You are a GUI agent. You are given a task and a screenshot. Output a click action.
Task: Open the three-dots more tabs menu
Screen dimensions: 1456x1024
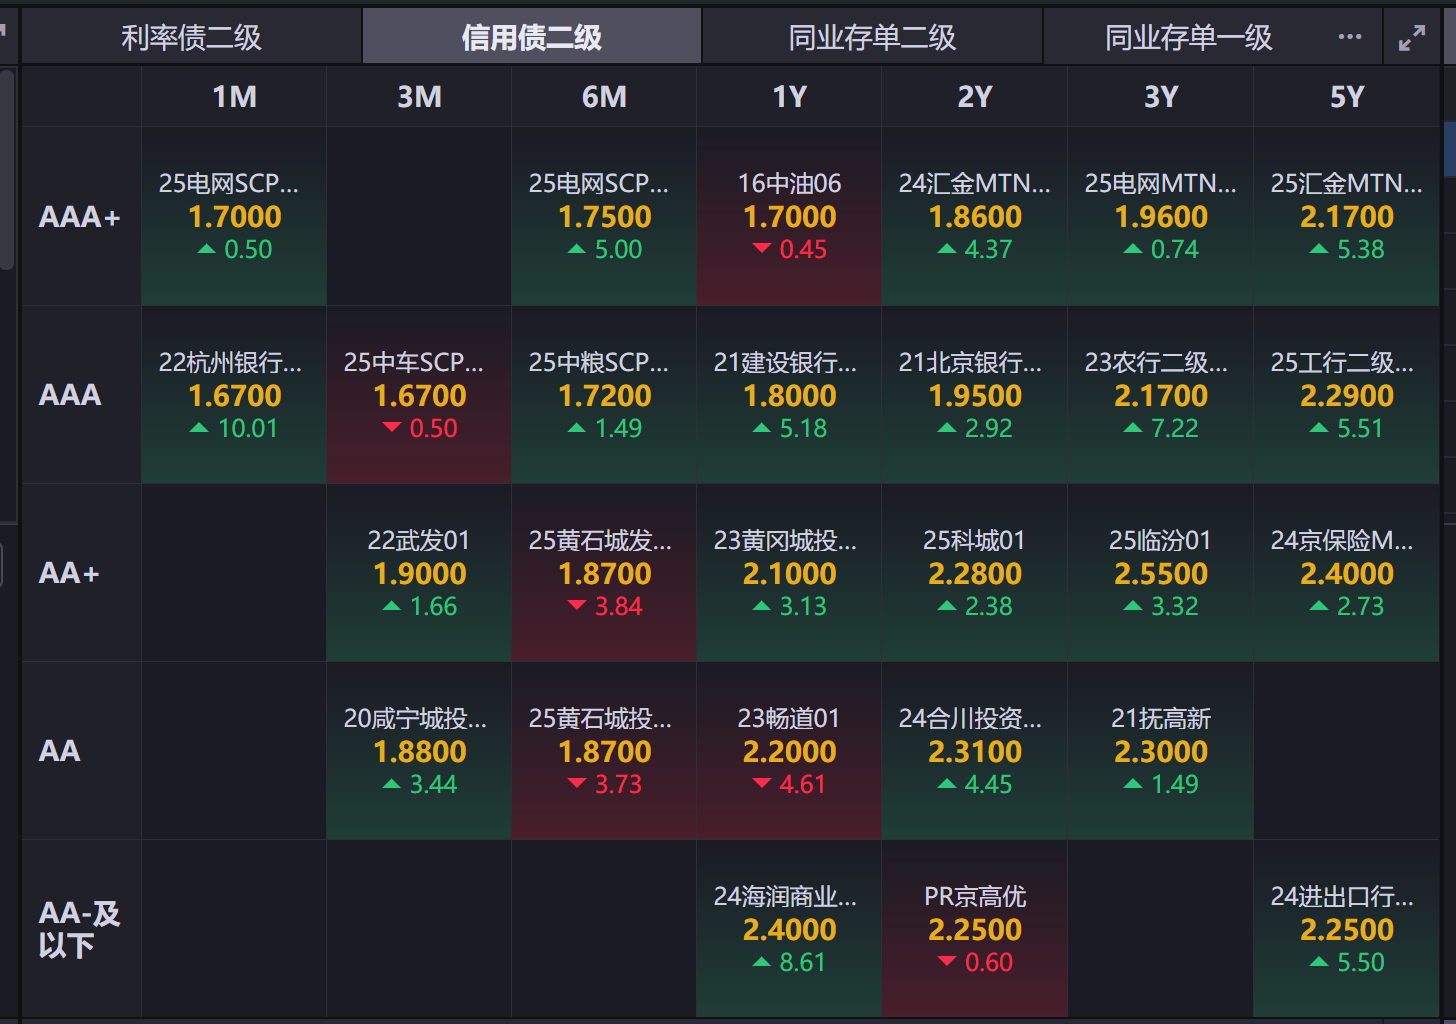(1349, 37)
